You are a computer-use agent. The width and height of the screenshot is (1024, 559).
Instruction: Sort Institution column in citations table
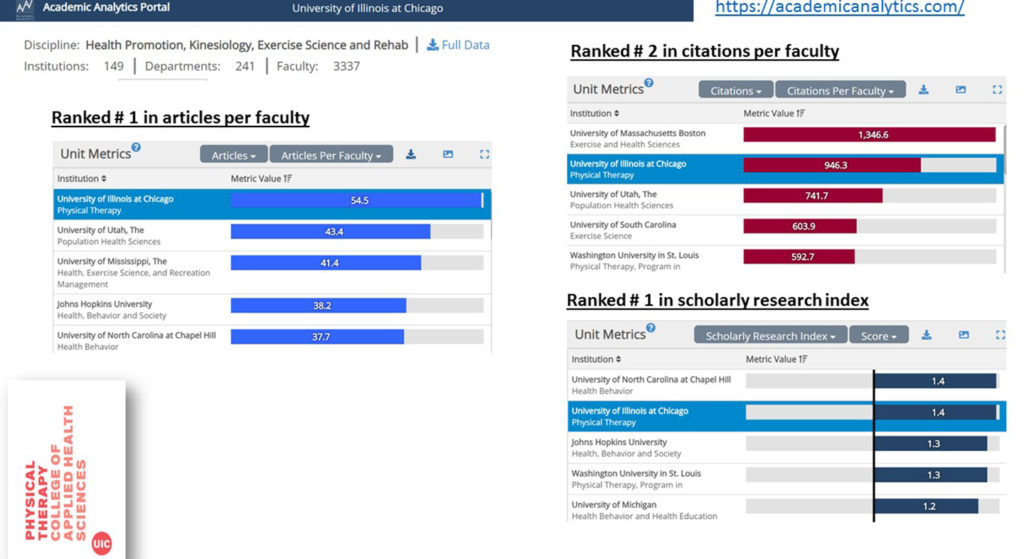(594, 113)
